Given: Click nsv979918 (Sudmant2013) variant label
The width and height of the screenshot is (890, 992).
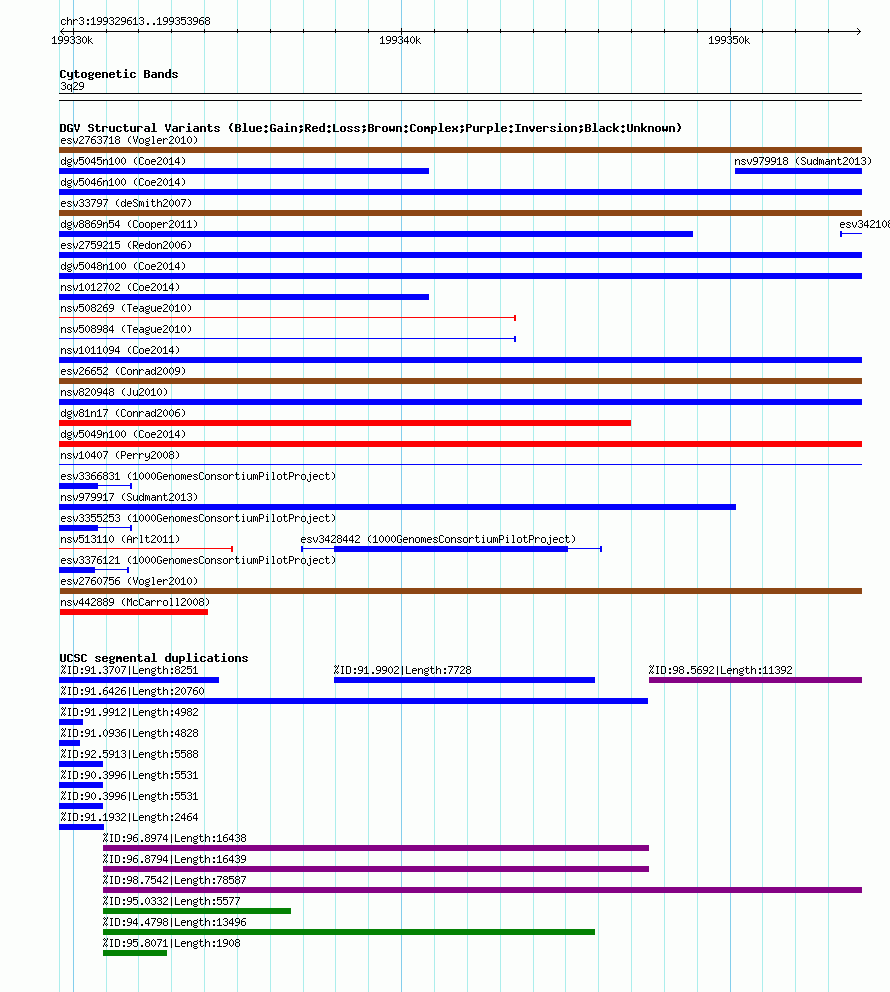Looking at the screenshot, I should [803, 161].
